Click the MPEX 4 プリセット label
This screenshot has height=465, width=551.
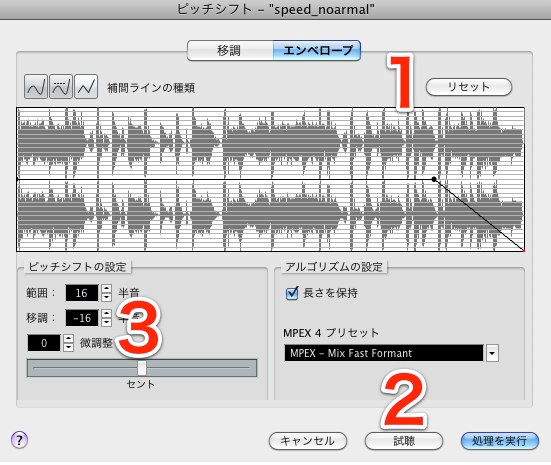tap(331, 332)
